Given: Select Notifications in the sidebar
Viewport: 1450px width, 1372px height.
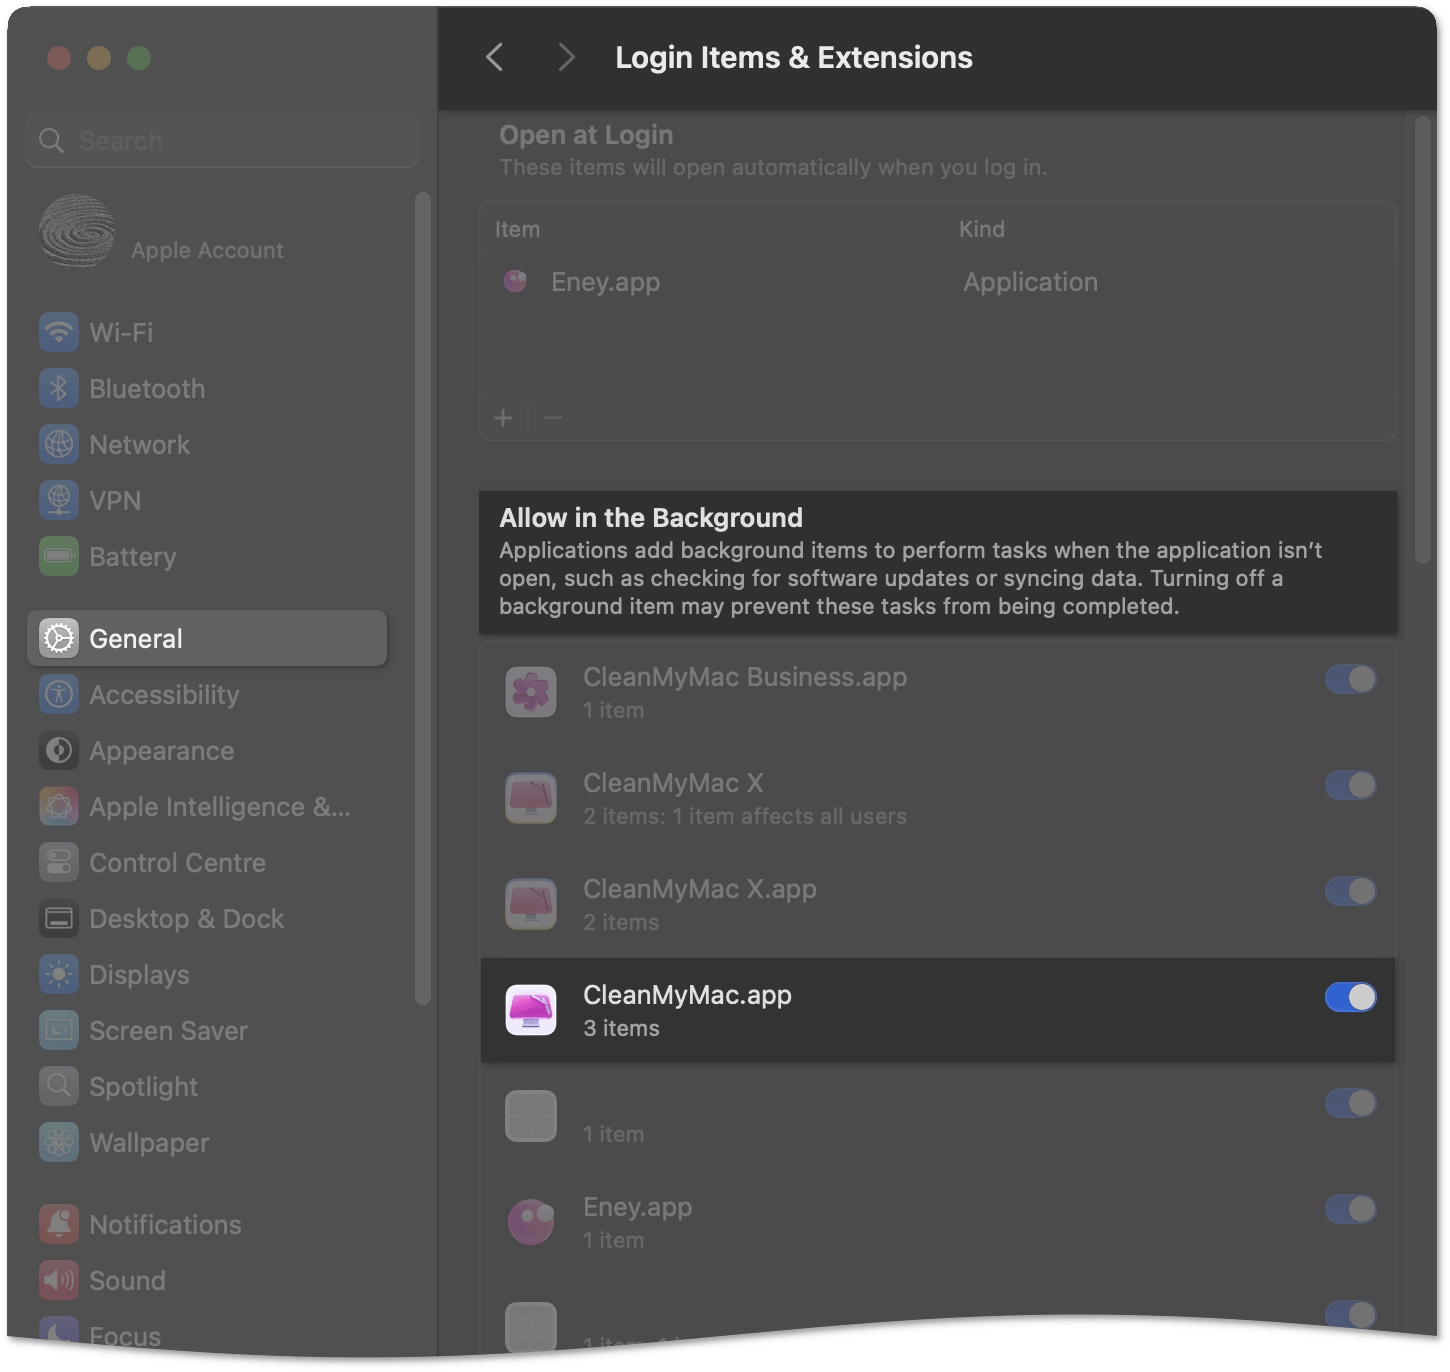Looking at the screenshot, I should point(207,1224).
